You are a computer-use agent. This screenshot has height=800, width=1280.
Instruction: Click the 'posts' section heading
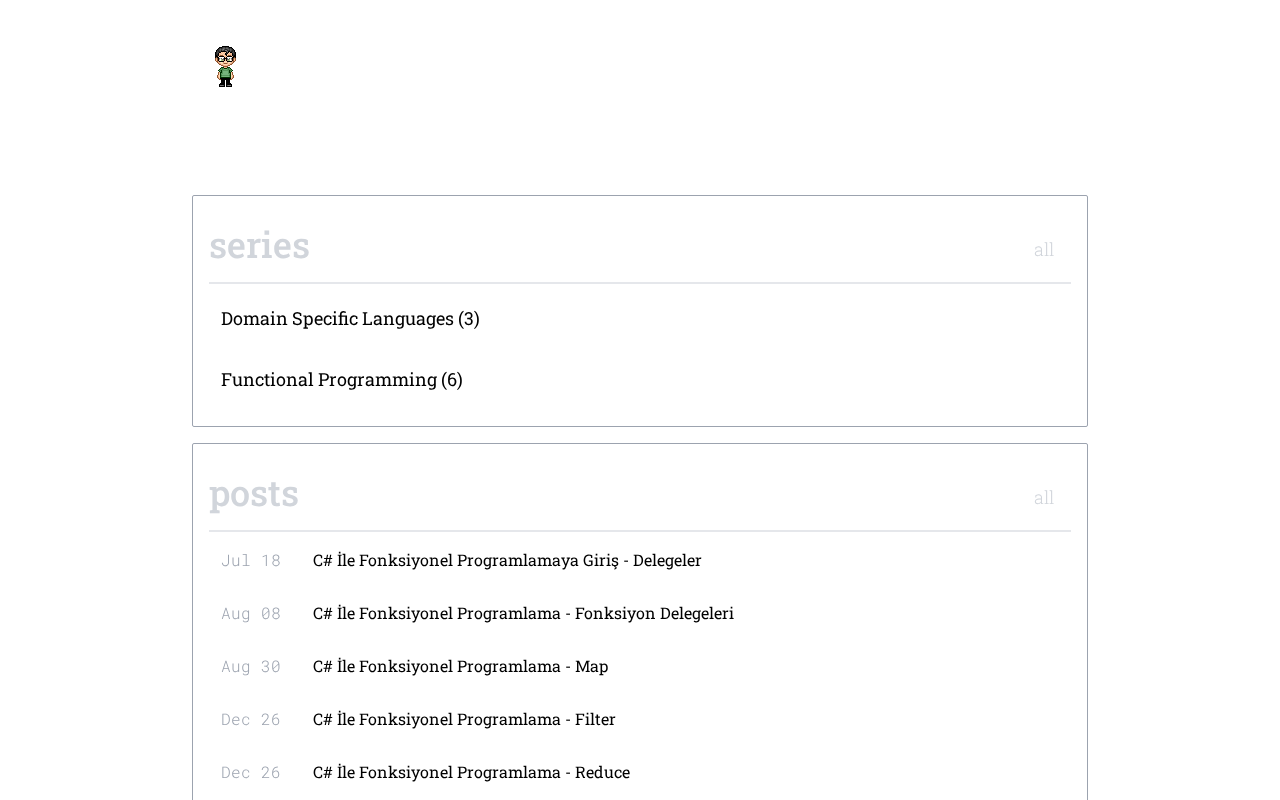254,494
